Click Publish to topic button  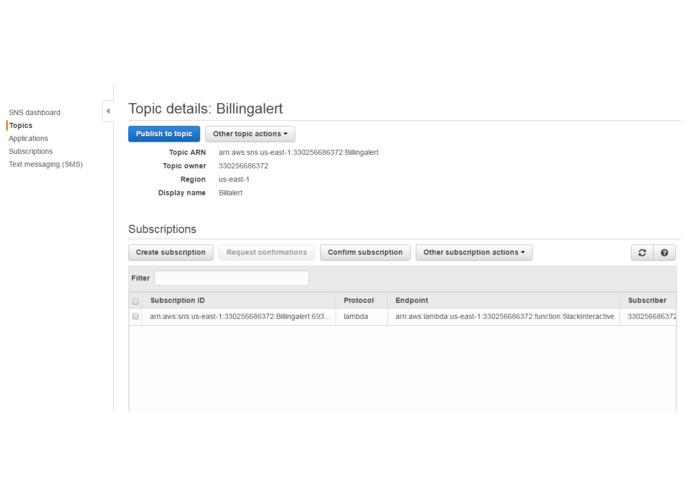pyautogui.click(x=164, y=134)
